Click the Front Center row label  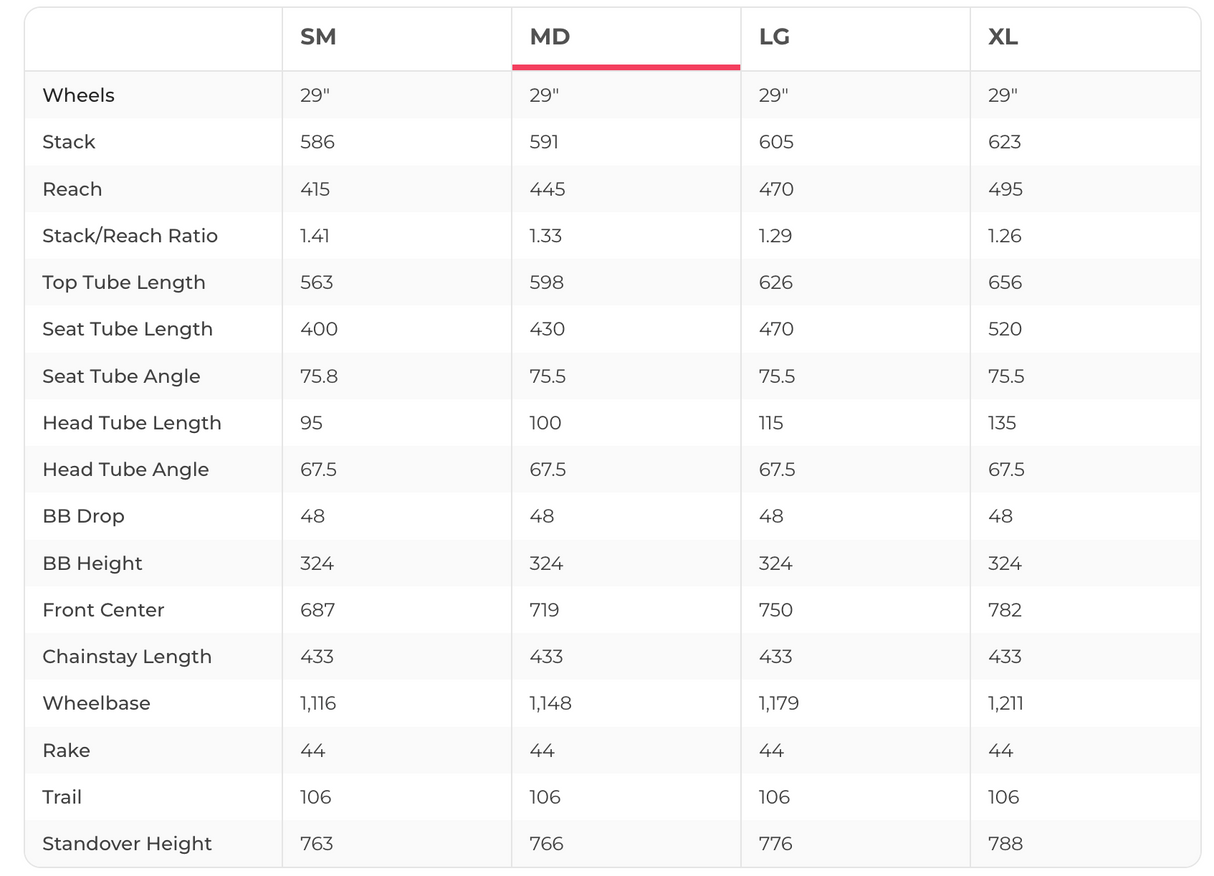[x=103, y=610]
